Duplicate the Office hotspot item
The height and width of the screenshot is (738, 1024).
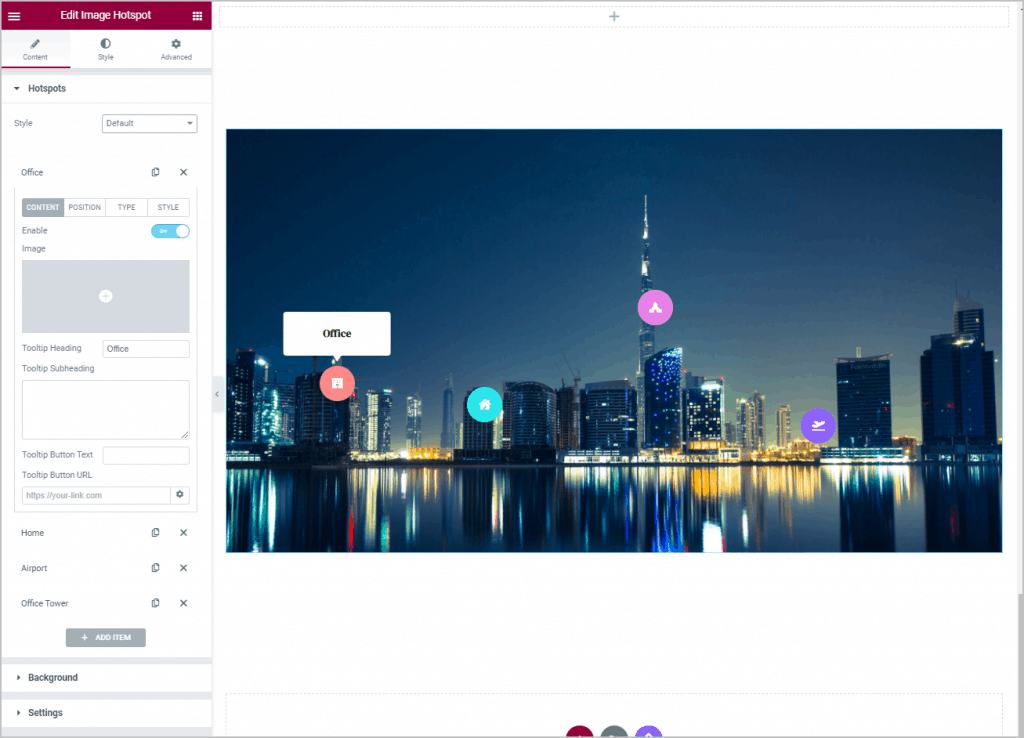[155, 172]
